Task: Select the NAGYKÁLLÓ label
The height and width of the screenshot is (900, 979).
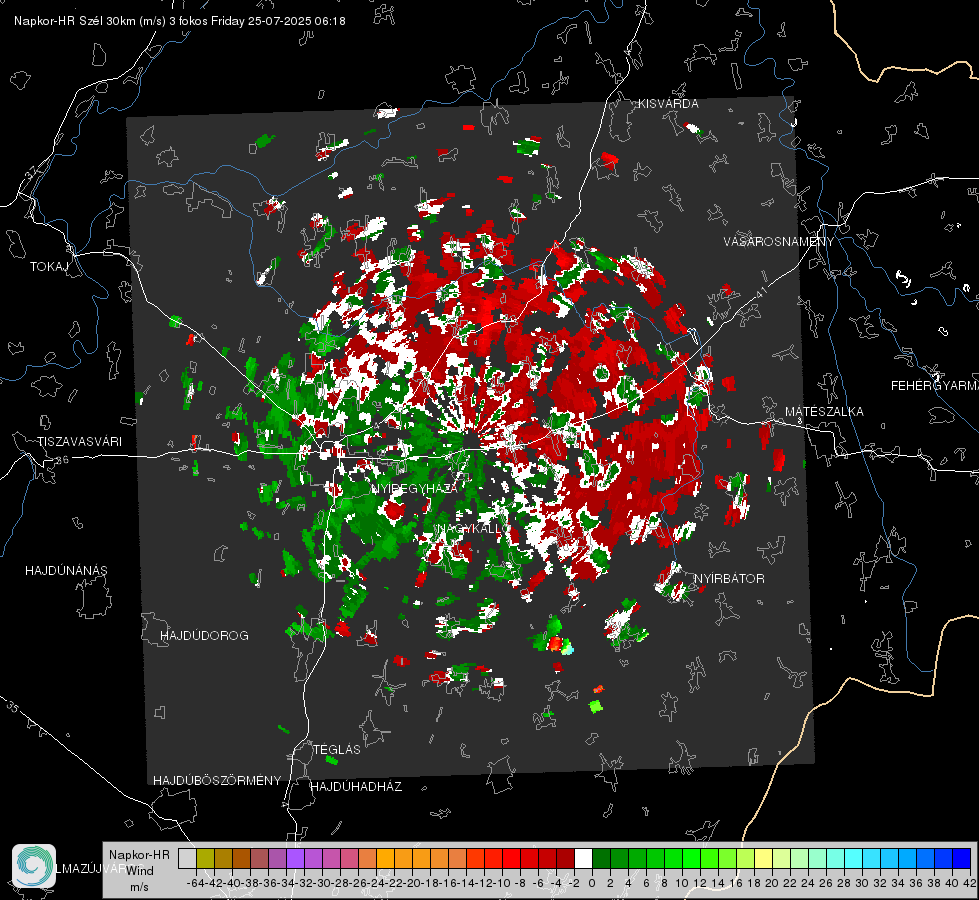Action: (473, 529)
